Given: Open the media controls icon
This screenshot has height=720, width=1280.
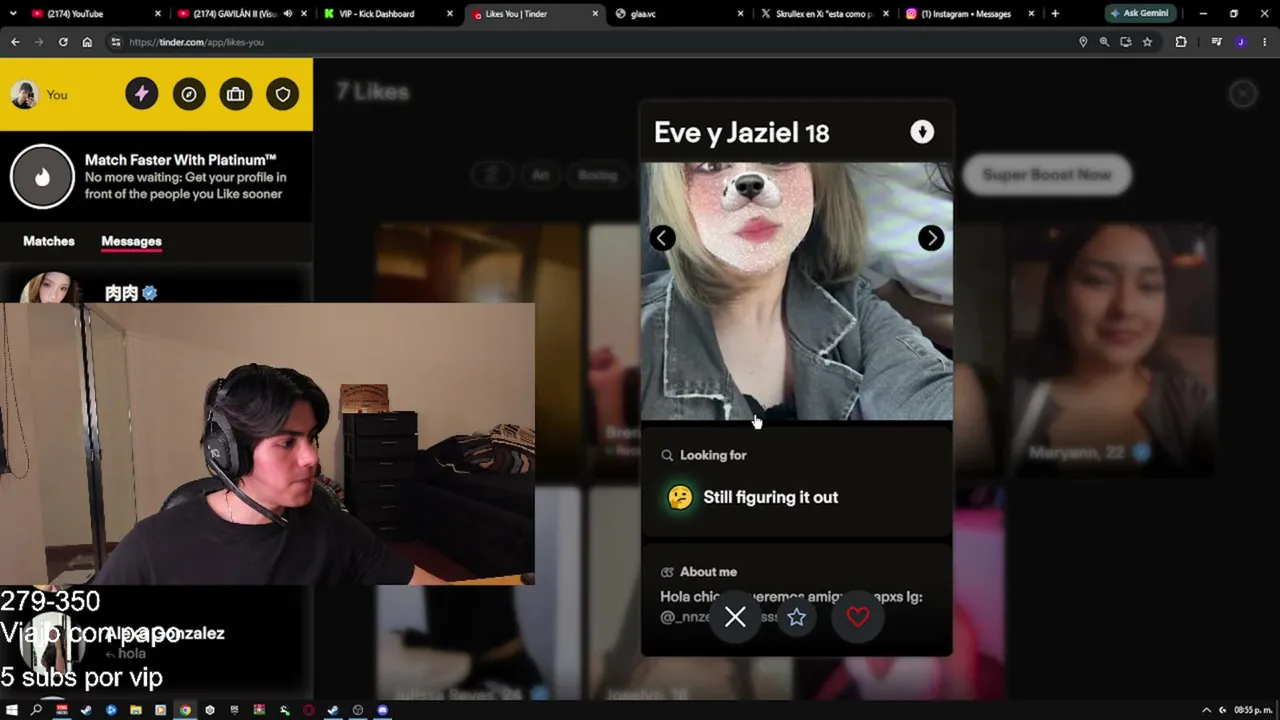Looking at the screenshot, I should [1216, 42].
